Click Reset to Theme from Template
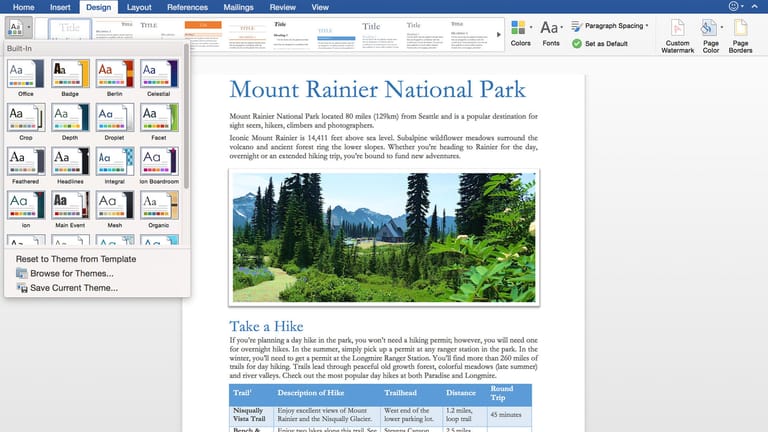The height and width of the screenshot is (432, 768). (76, 259)
